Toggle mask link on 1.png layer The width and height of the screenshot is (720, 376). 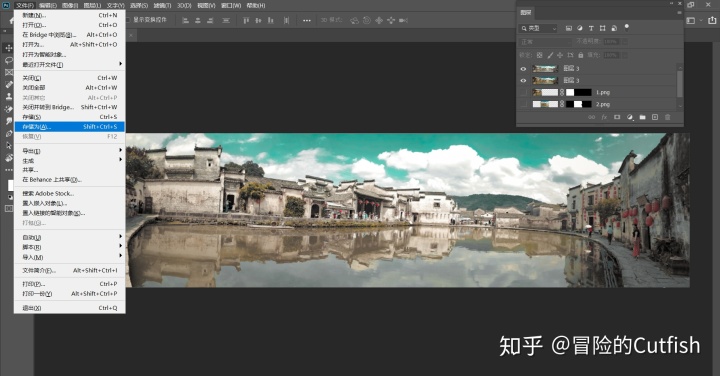pyautogui.click(x=562, y=92)
